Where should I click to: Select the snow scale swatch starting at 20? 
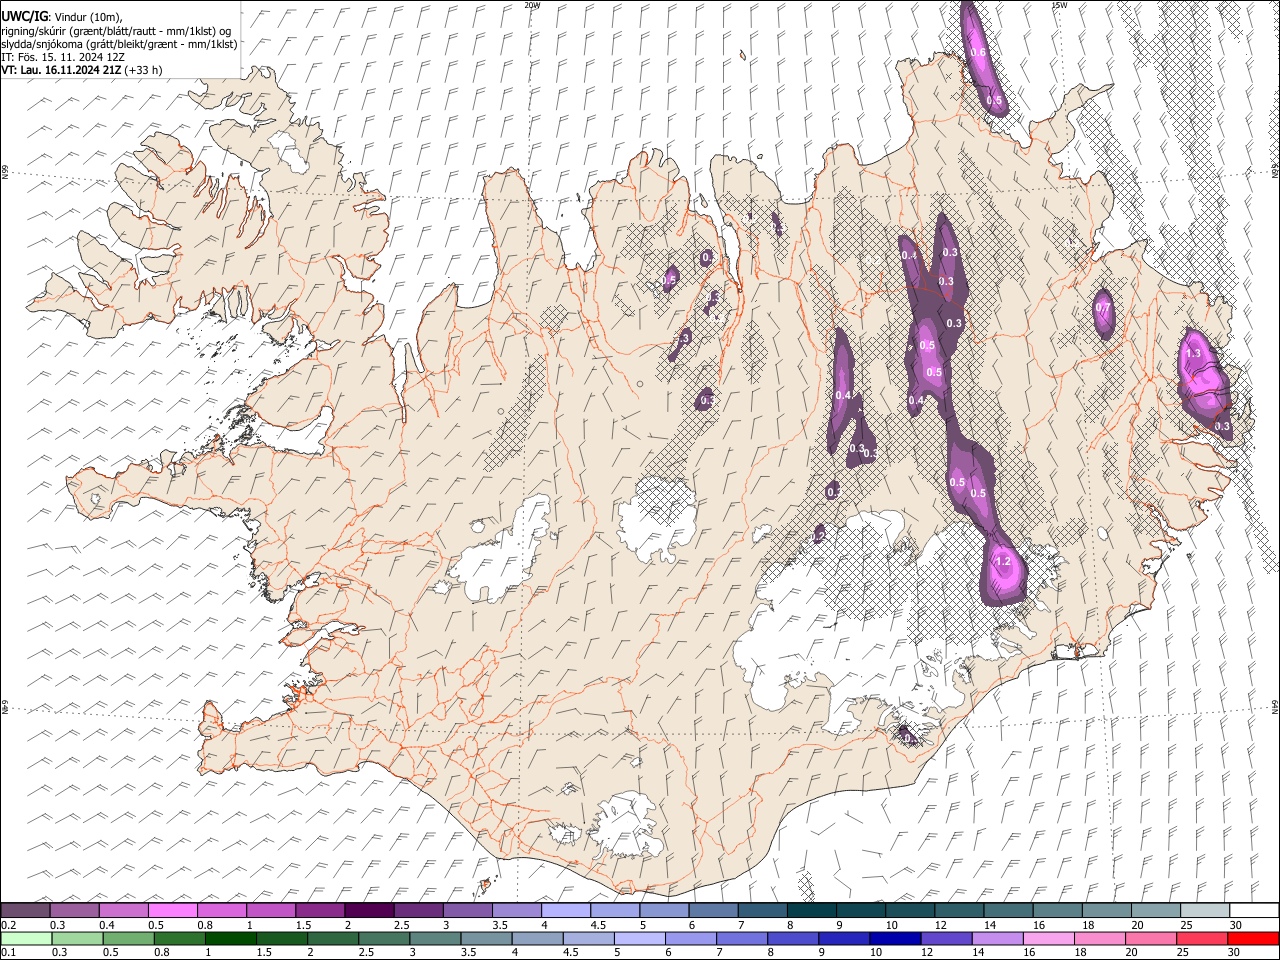(x=1156, y=911)
